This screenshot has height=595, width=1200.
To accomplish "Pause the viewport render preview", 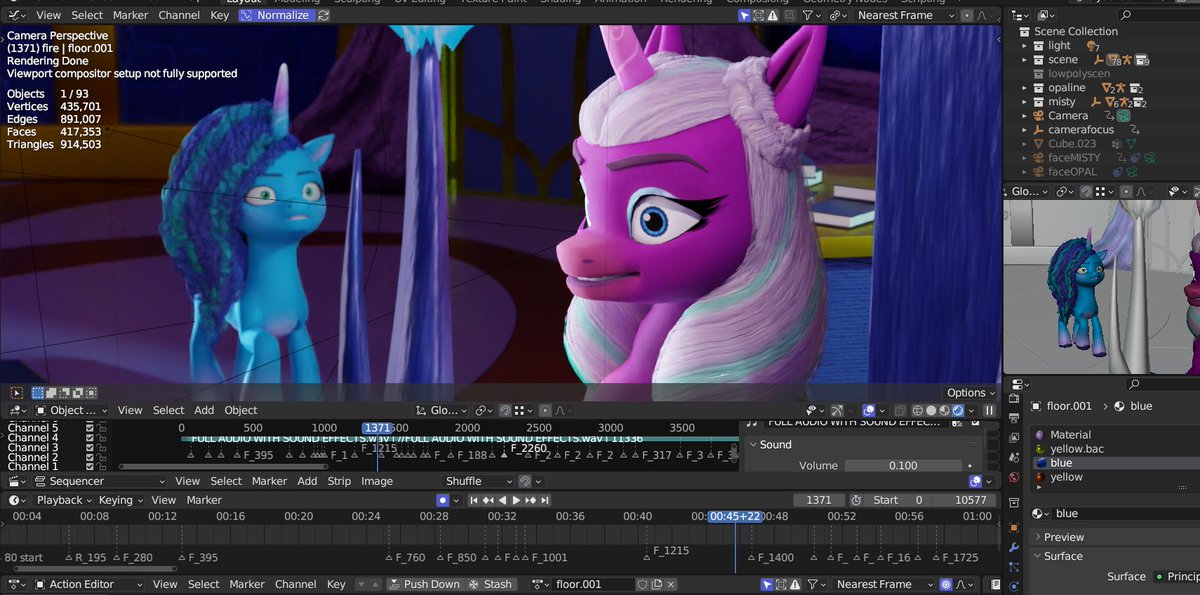I will (990, 410).
